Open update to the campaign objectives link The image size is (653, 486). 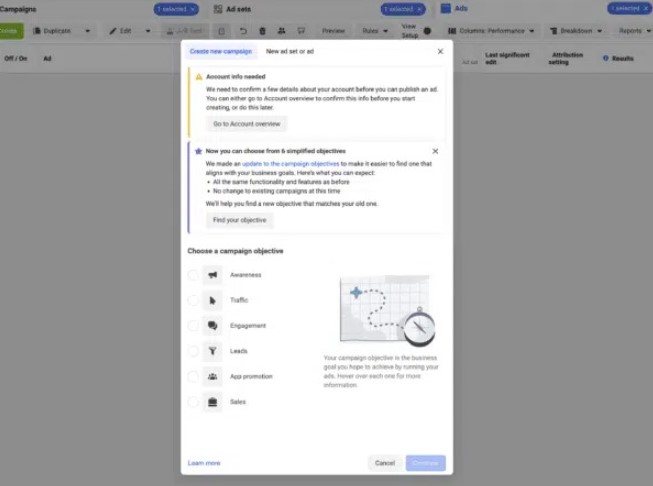pyautogui.click(x=291, y=164)
